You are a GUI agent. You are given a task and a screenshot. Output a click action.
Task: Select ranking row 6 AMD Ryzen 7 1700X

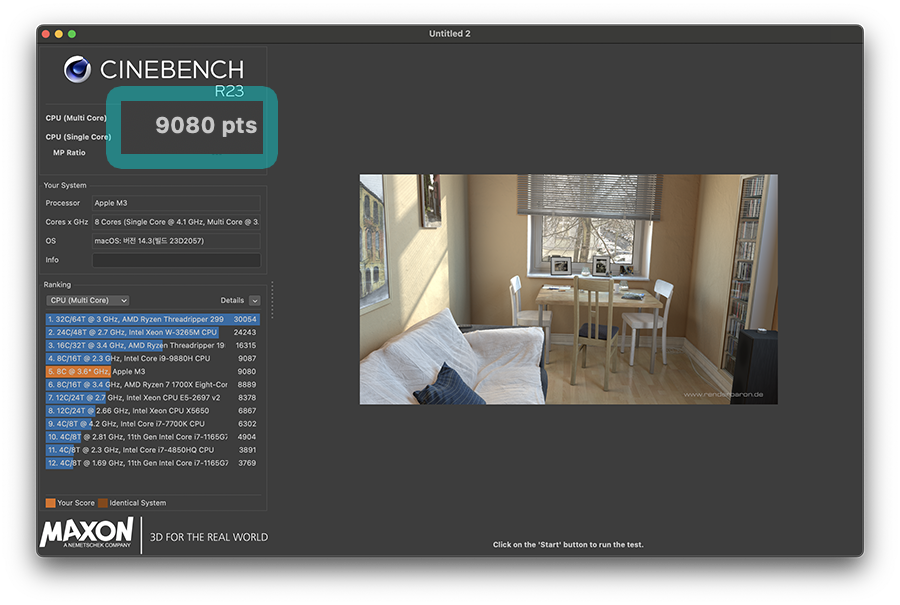click(153, 385)
